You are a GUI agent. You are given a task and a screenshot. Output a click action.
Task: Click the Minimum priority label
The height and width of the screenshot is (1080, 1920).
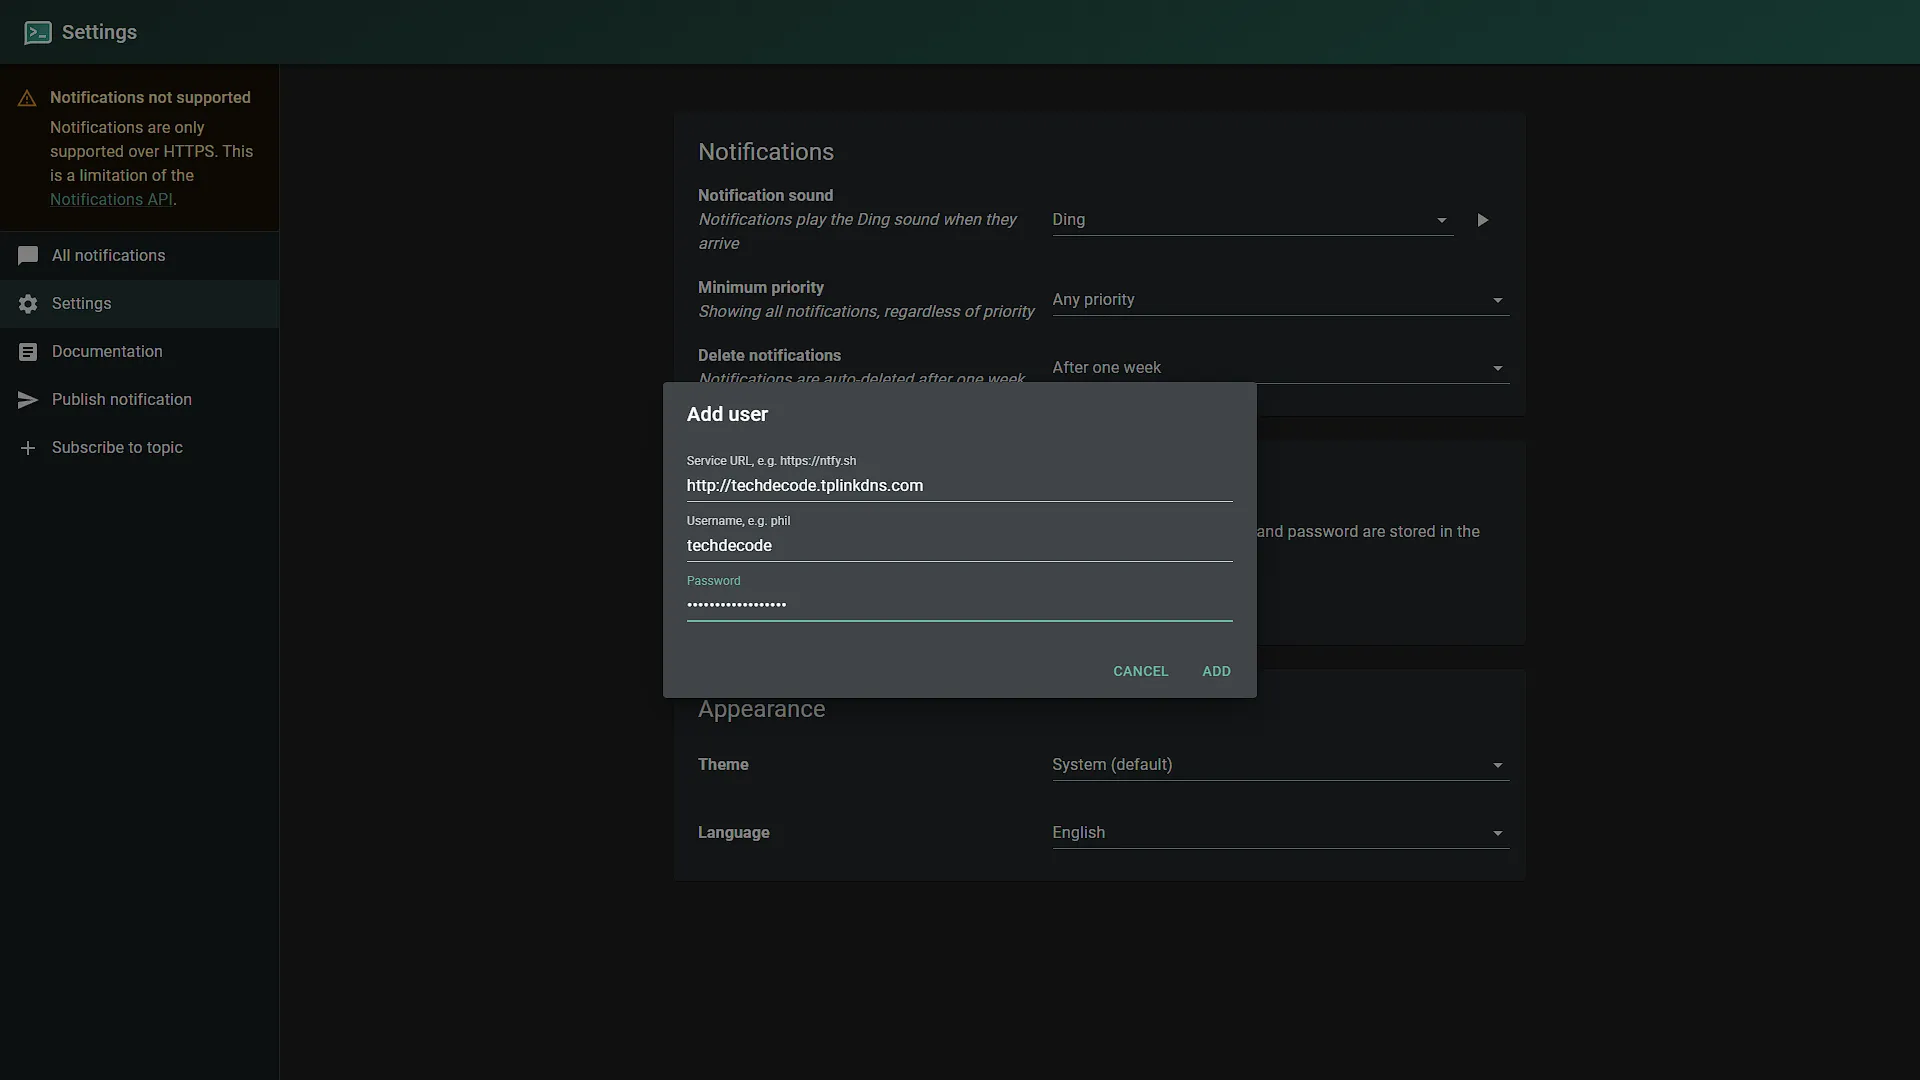click(760, 288)
